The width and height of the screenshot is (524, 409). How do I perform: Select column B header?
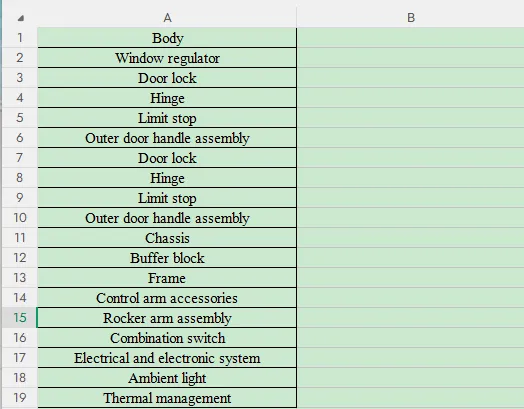(x=410, y=18)
